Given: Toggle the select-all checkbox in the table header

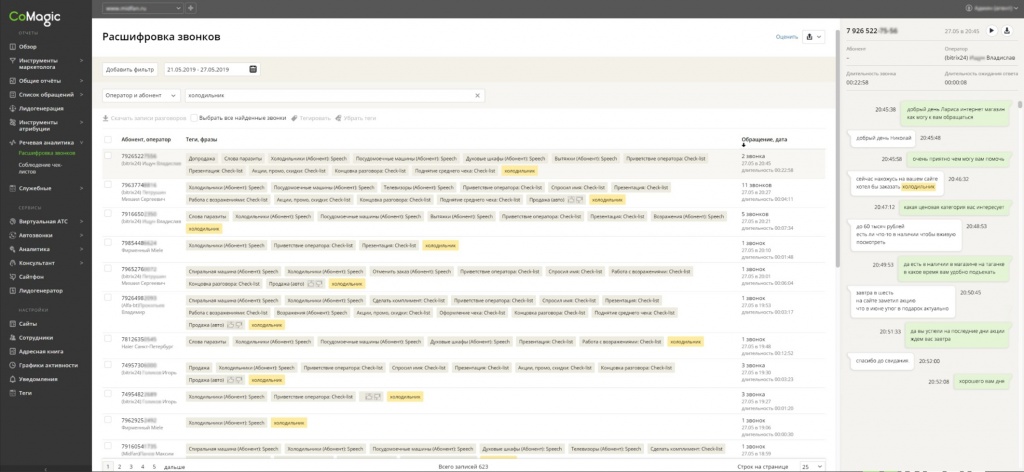Looking at the screenshot, I should pyautogui.click(x=108, y=139).
